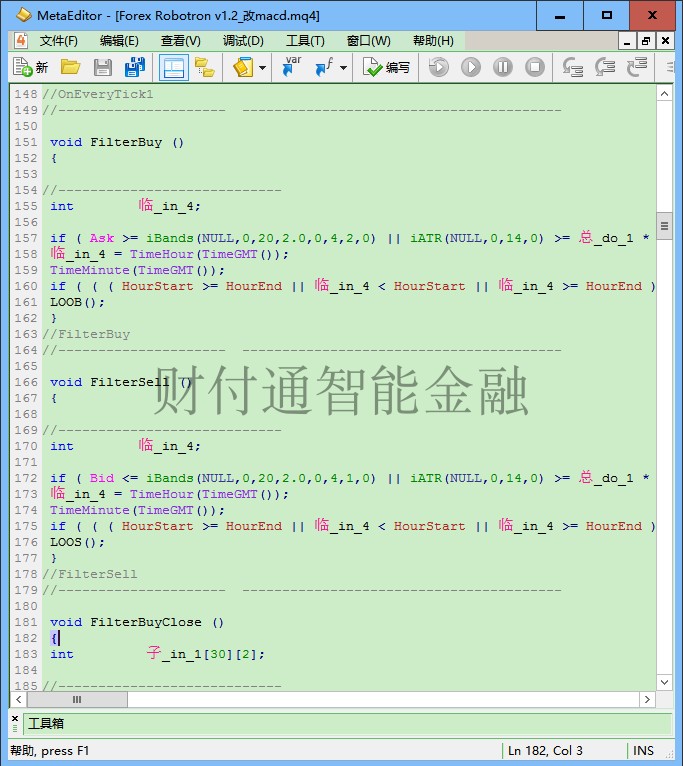Open the 帮助(H) menu
Image resolution: width=683 pixels, height=766 pixels.
click(x=433, y=41)
